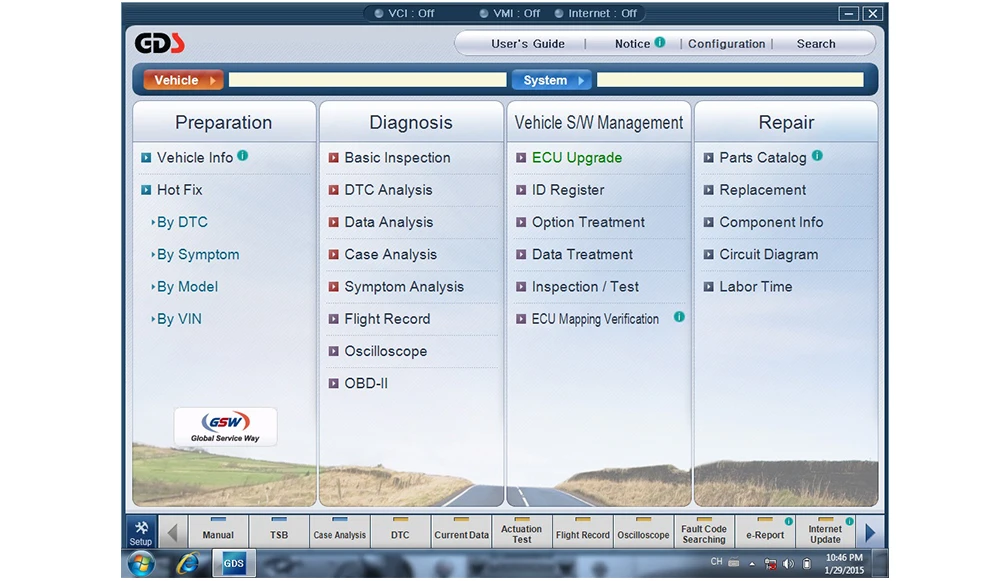Open the User's Guide menu item
Viewport: 1000px width, 581px height.
pos(527,43)
